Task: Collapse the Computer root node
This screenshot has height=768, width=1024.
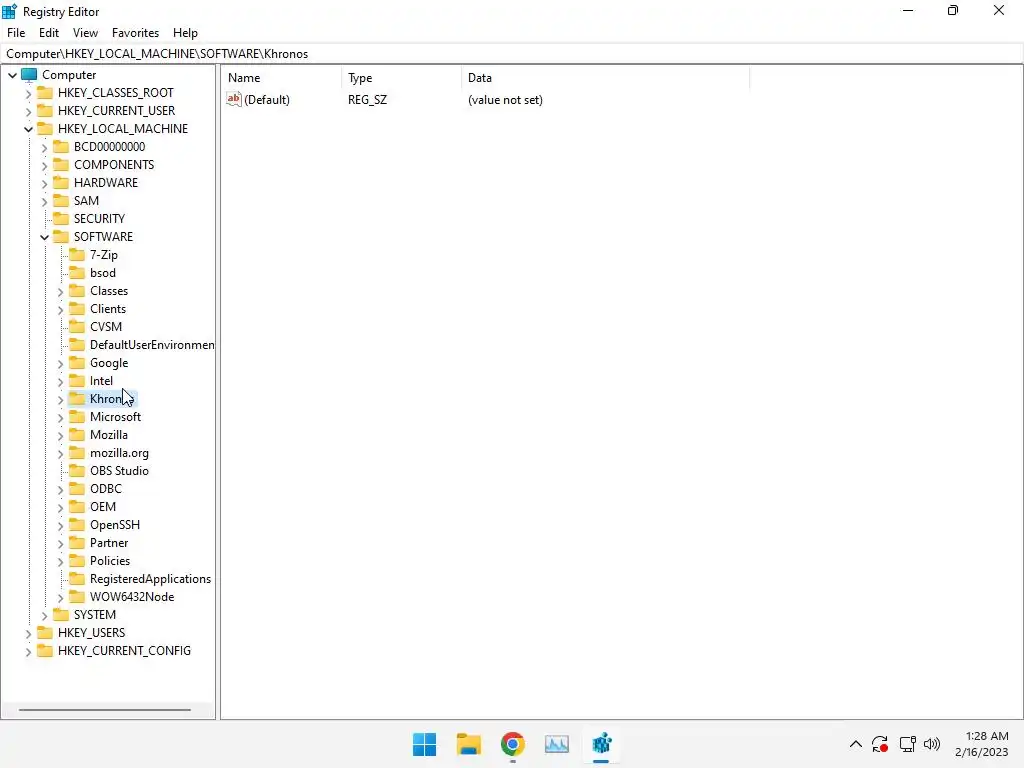Action: (x=12, y=75)
